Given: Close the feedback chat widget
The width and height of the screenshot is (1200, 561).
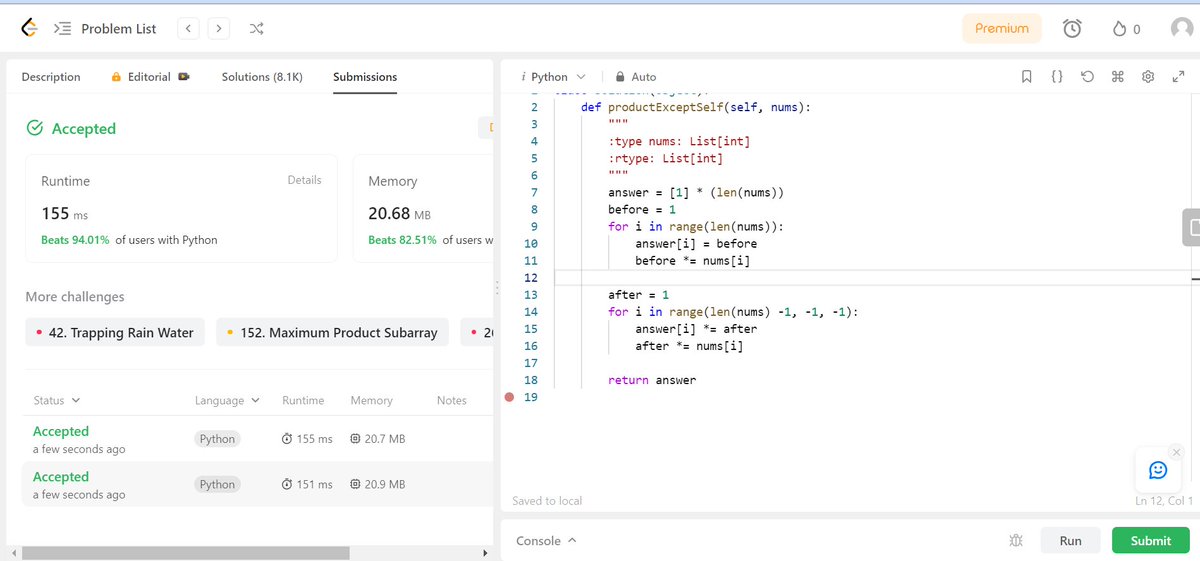Looking at the screenshot, I should [x=1176, y=452].
